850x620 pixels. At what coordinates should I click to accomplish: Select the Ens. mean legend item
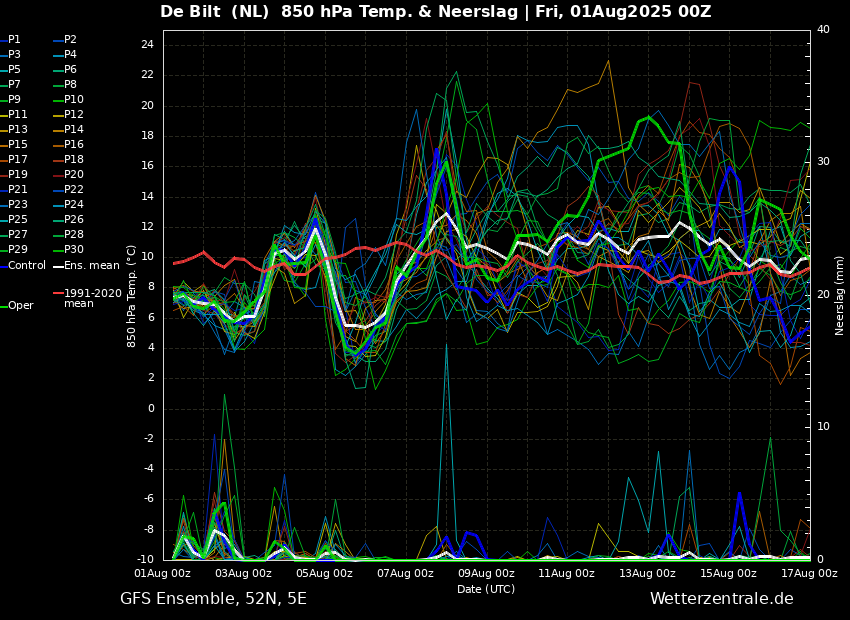click(86, 266)
